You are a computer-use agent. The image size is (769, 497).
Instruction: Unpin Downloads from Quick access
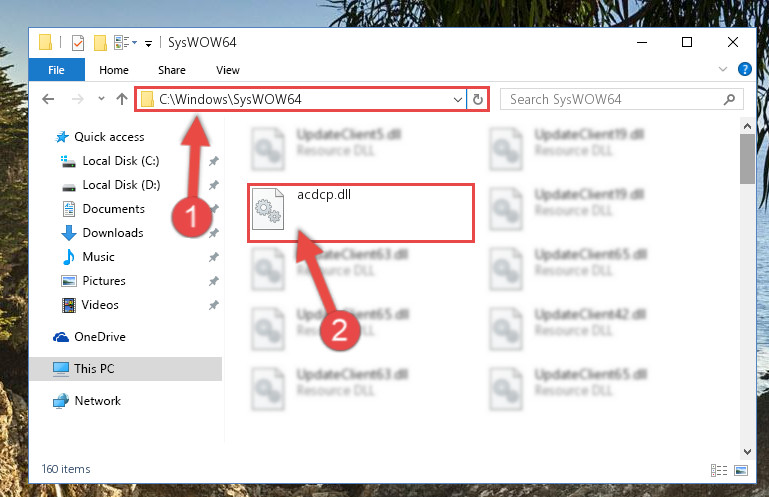coord(213,233)
